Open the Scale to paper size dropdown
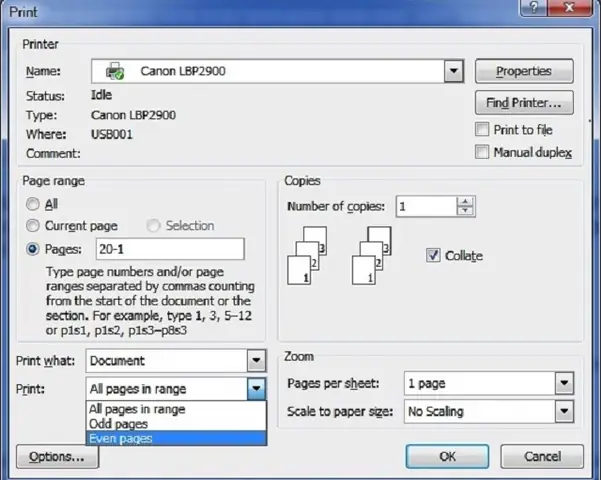This screenshot has width=601, height=480. [564, 411]
